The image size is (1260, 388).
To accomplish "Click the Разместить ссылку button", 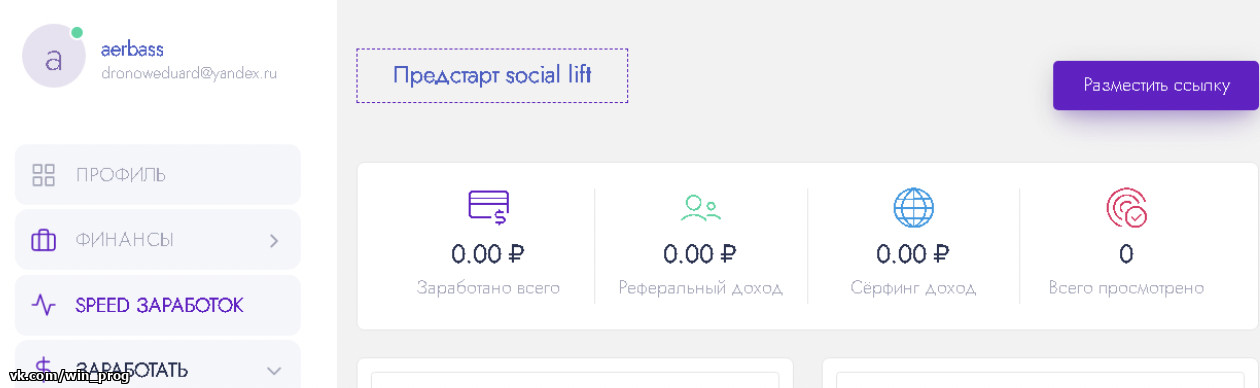I will (x=1156, y=85).
